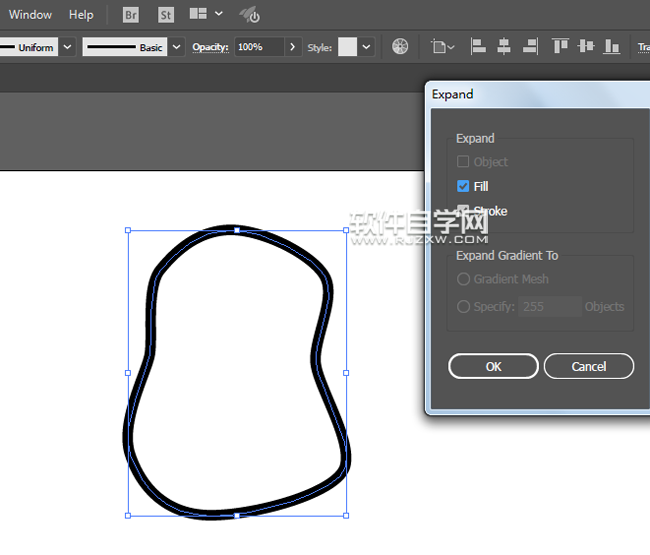Click vertical align top icon
Screen dimensions: 650x555
tap(560, 47)
